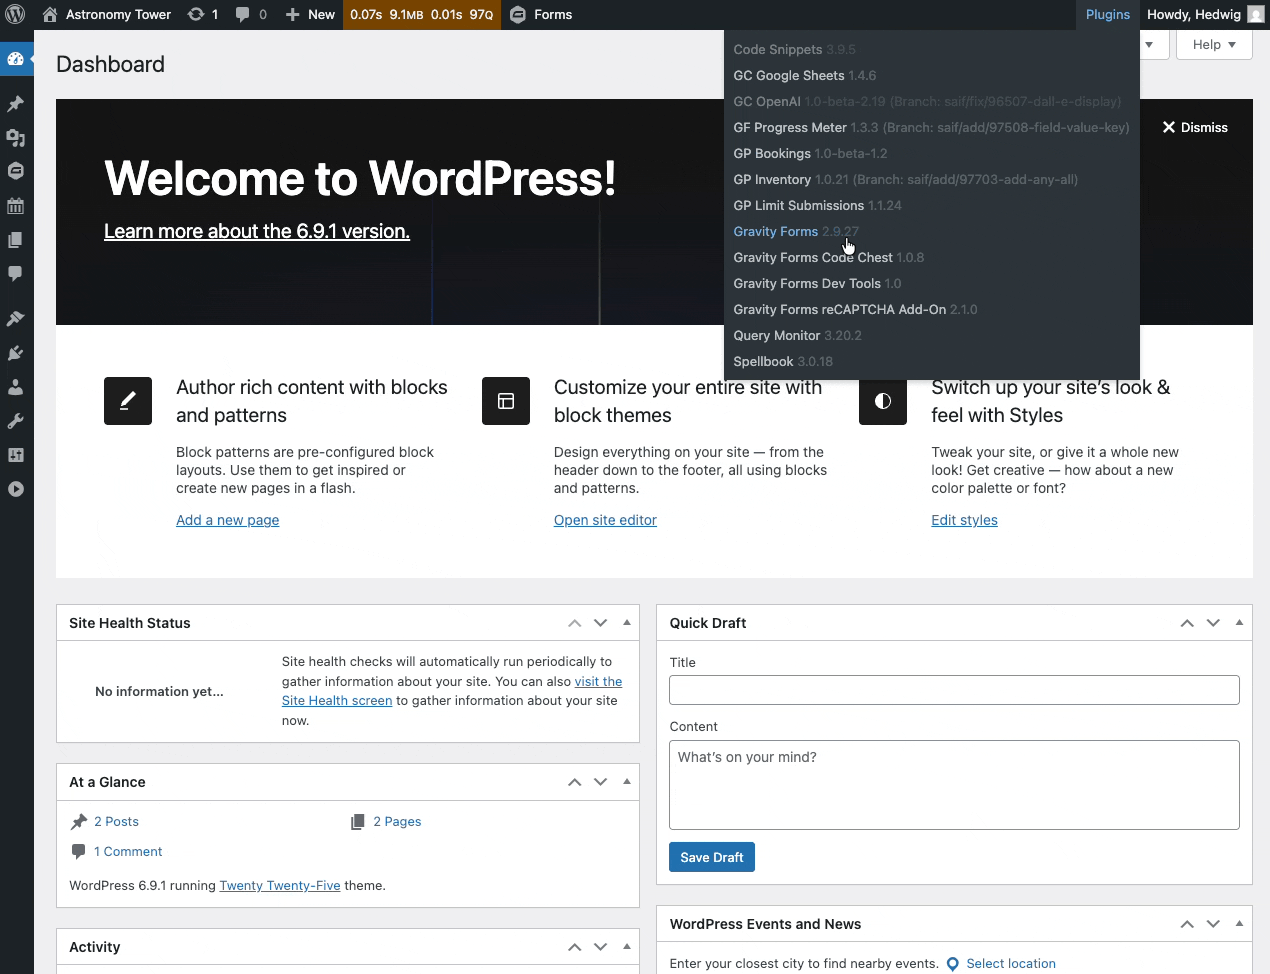1270x974 pixels.
Task: Open the Help dropdown tab
Action: pyautogui.click(x=1214, y=45)
